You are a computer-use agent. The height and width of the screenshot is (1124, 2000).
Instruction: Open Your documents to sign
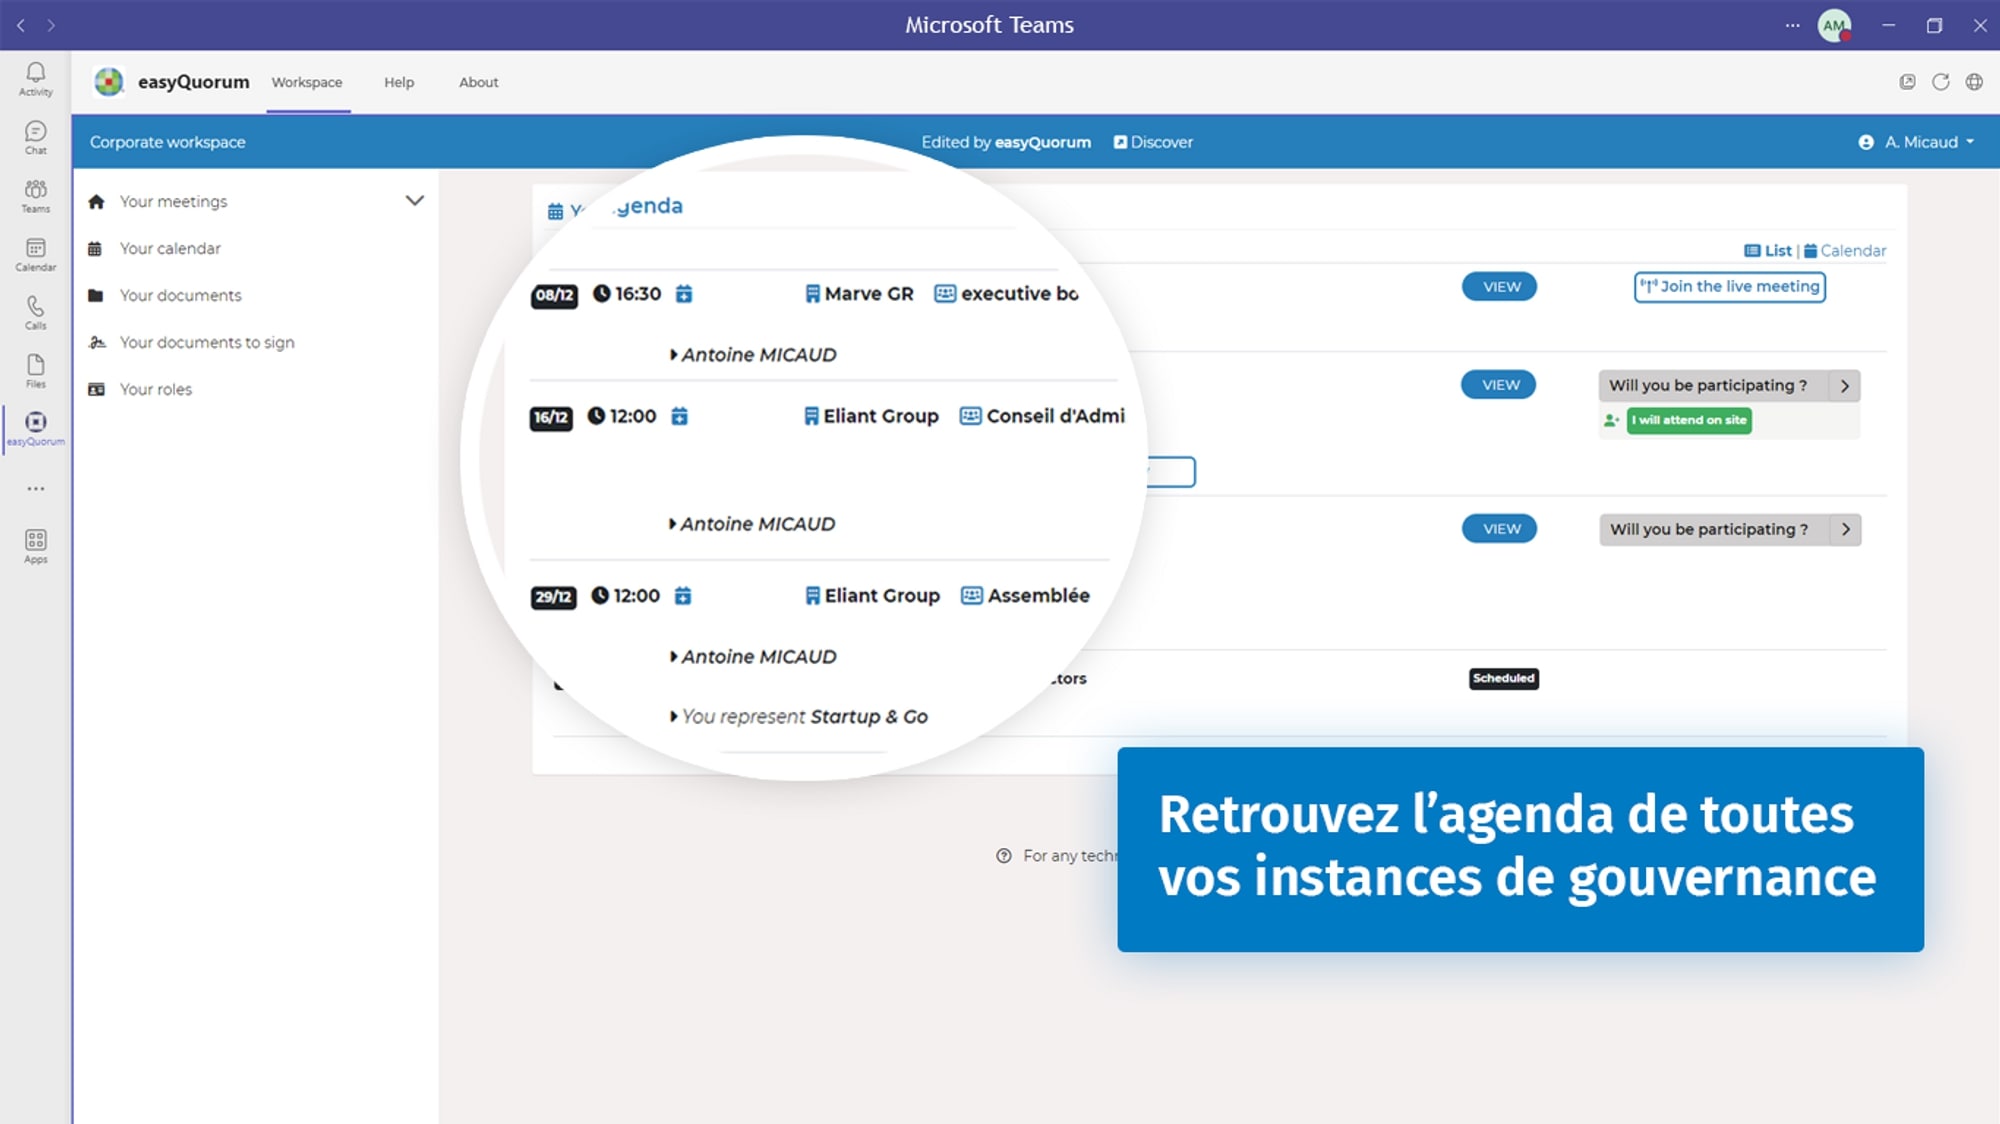[x=207, y=342]
